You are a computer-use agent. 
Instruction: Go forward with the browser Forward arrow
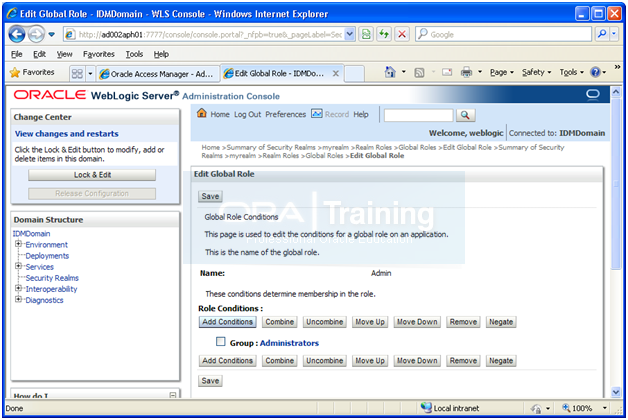coord(36,34)
